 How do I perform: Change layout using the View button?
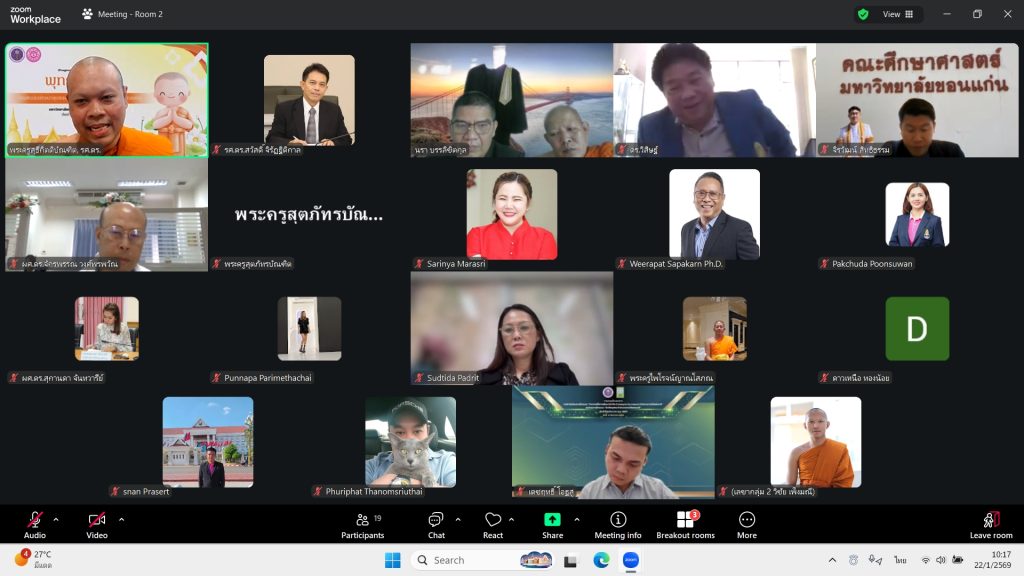pos(897,14)
